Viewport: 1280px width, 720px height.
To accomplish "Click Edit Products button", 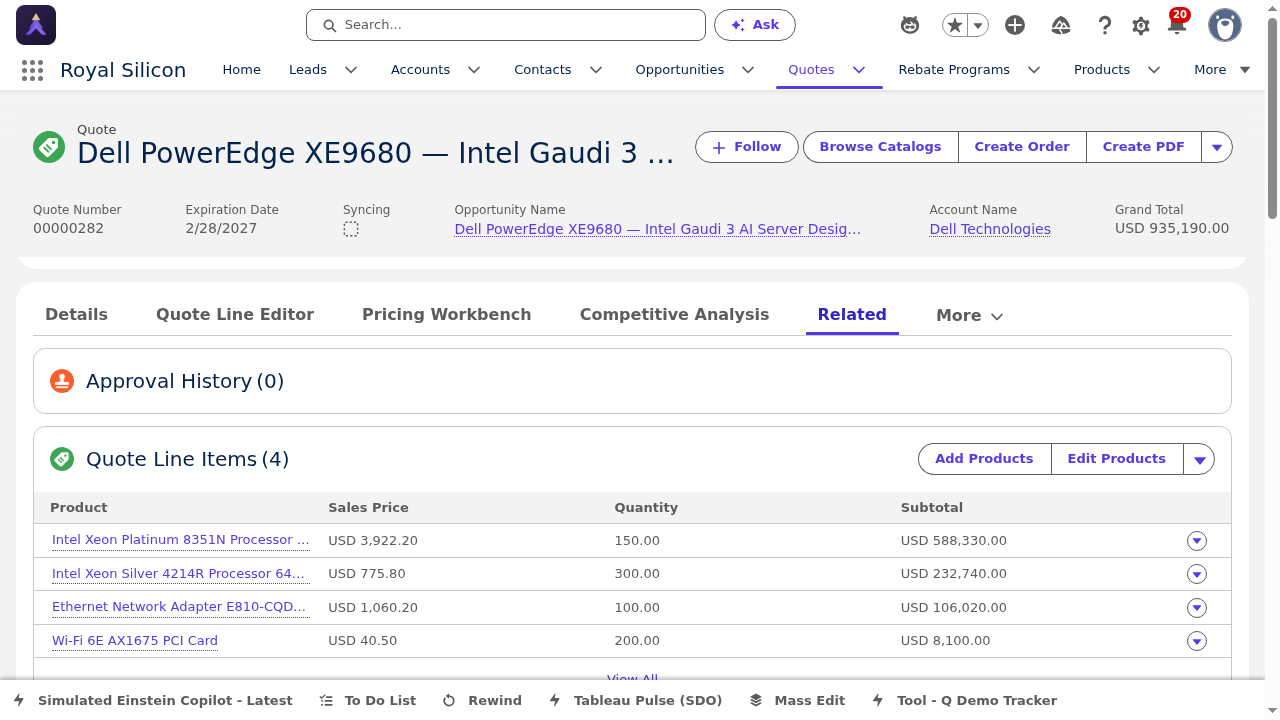I will (1117, 459).
